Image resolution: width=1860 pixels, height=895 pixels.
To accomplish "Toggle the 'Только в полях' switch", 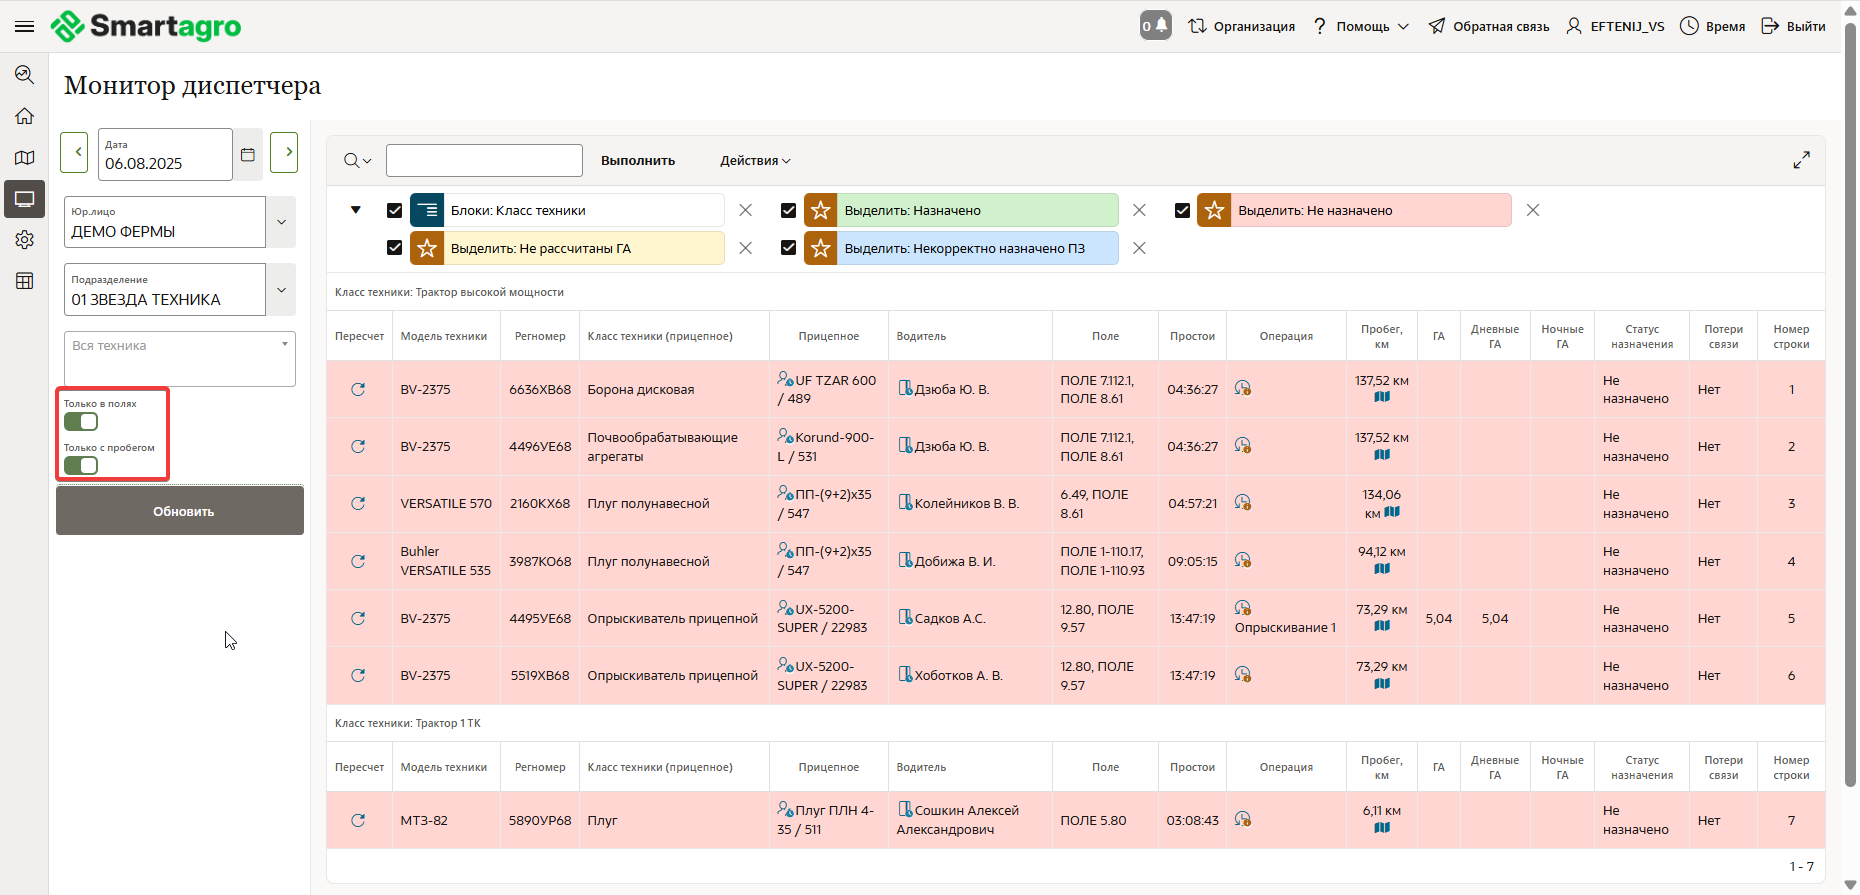I will (81, 422).
